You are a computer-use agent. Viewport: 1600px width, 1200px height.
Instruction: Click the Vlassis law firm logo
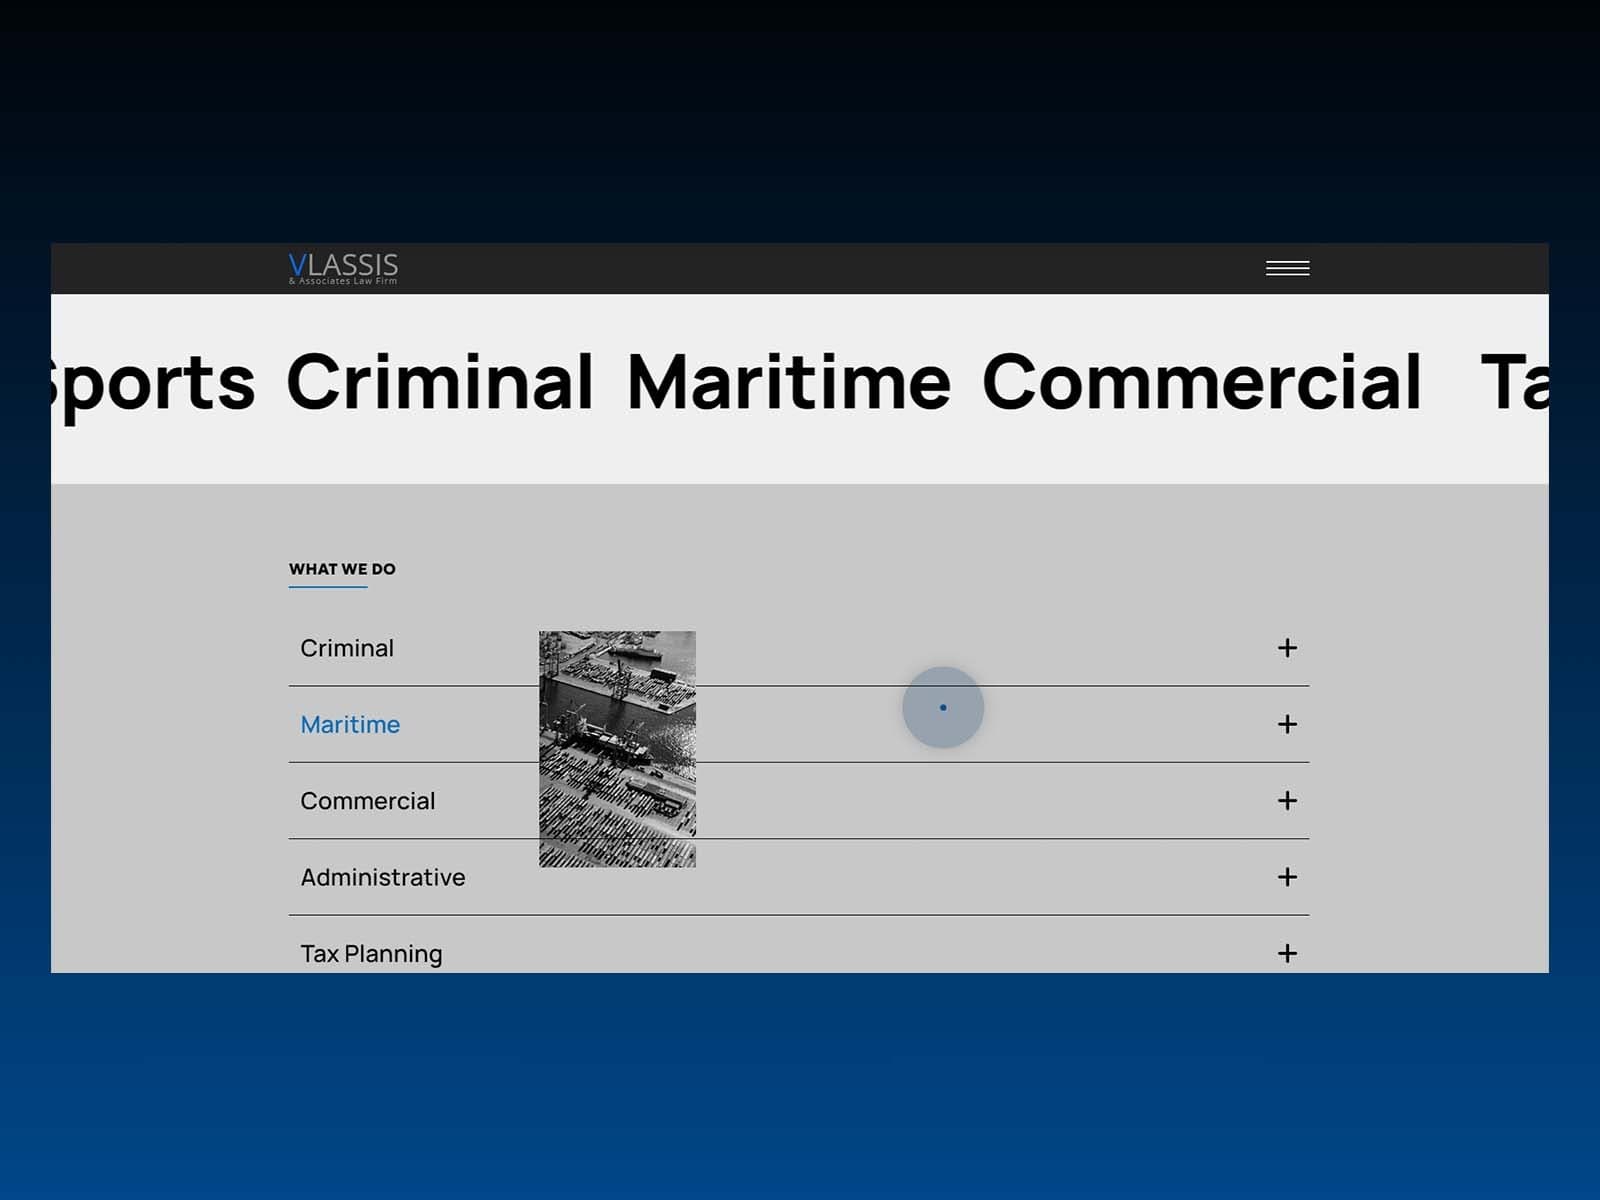[343, 268]
